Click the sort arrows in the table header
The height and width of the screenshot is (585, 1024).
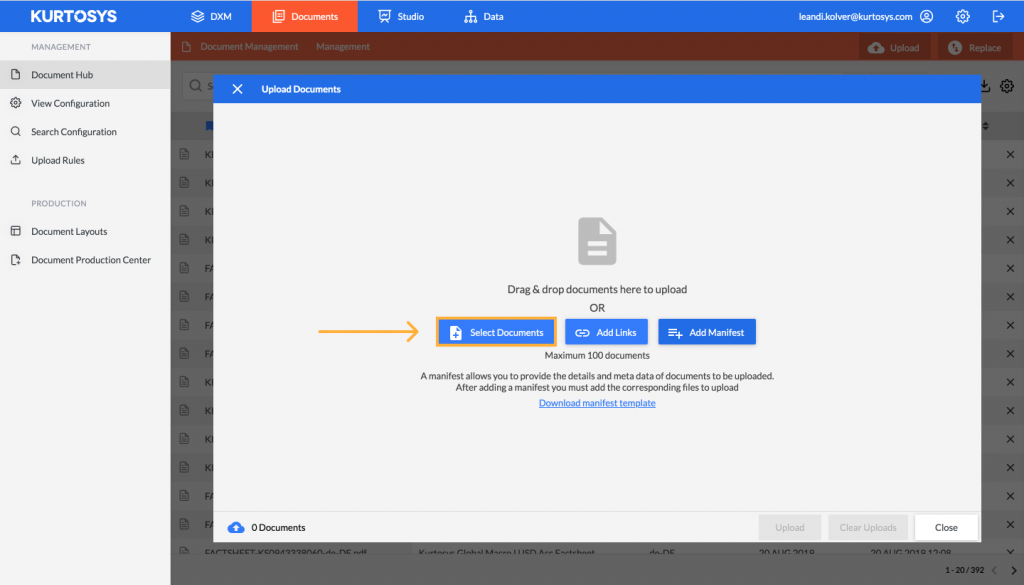[x=985, y=126]
